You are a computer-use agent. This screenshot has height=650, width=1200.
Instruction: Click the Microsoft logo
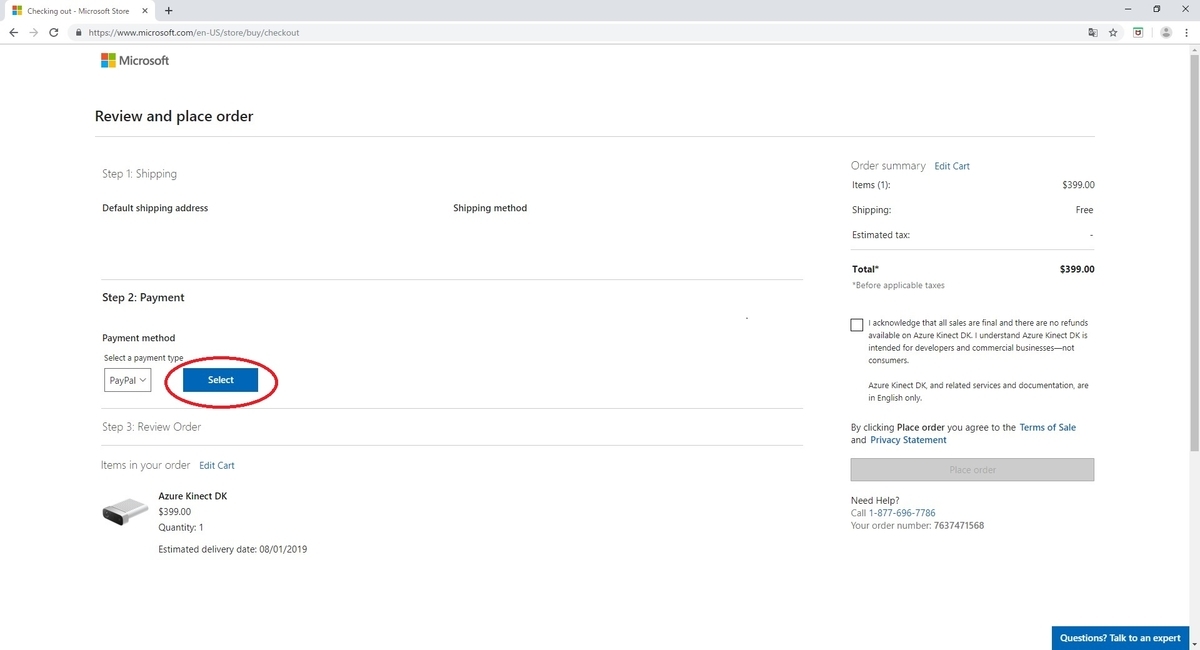pyautogui.click(x=135, y=61)
